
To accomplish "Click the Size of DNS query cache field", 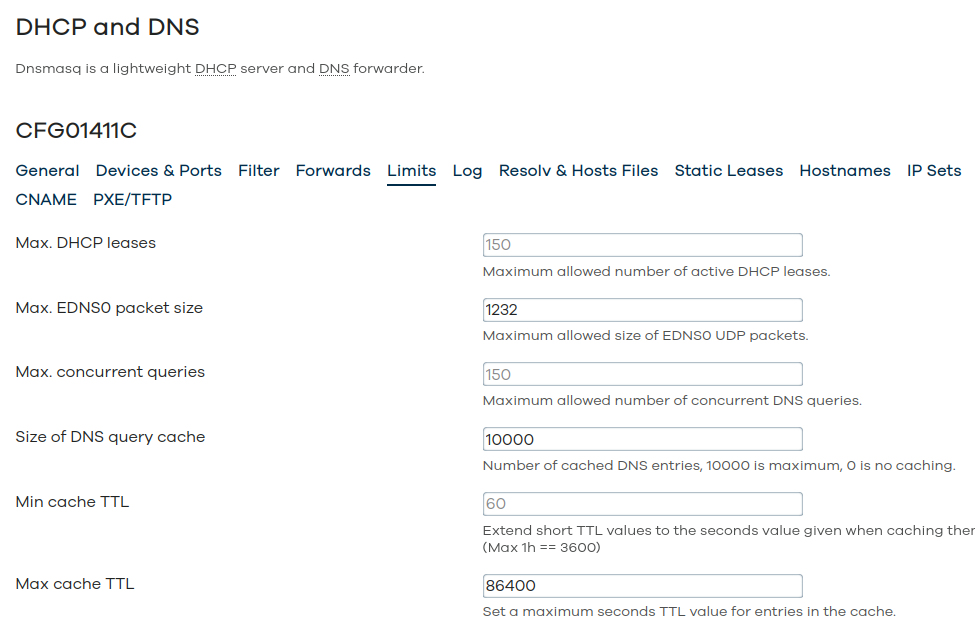I will click(x=642, y=439).
